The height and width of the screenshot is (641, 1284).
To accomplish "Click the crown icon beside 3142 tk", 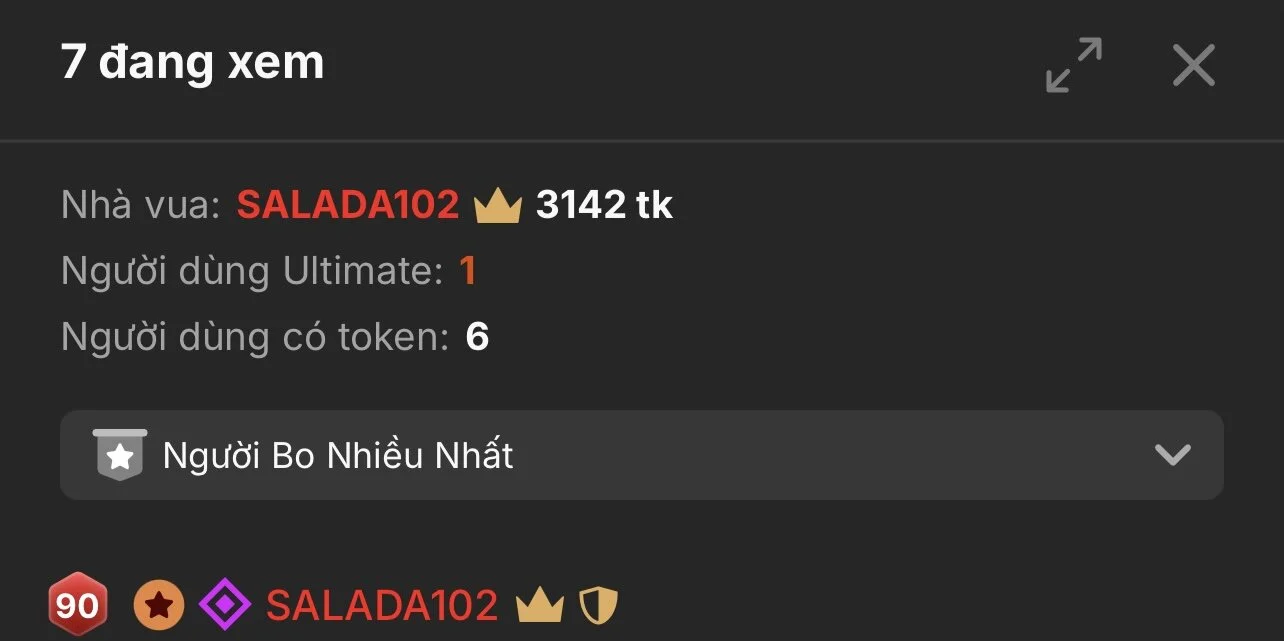I will click(498, 206).
